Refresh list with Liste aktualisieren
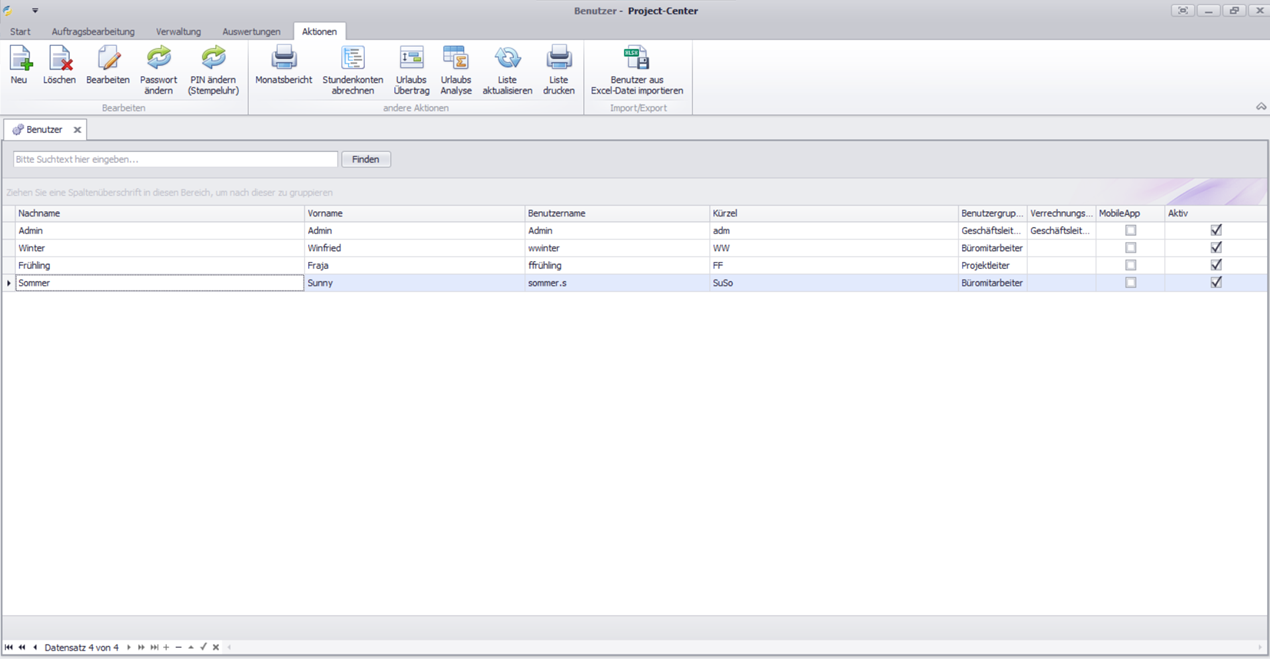Image resolution: width=1270 pixels, height=659 pixels. point(507,60)
